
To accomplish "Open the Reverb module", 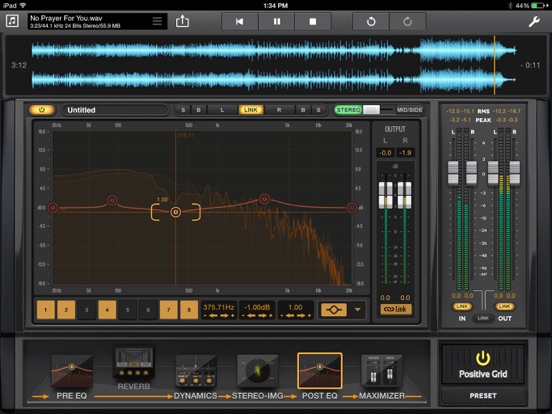I will click(133, 363).
